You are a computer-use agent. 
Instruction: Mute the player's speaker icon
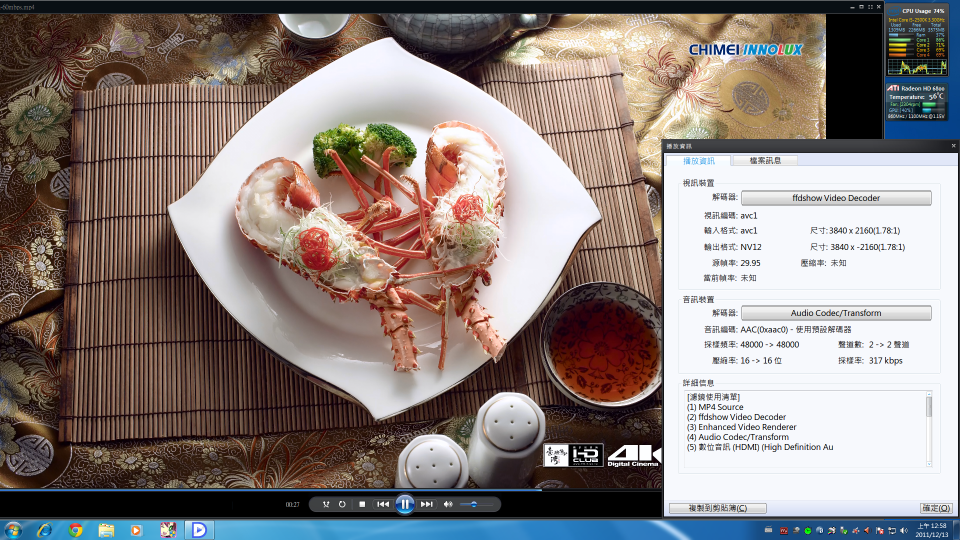click(x=448, y=504)
